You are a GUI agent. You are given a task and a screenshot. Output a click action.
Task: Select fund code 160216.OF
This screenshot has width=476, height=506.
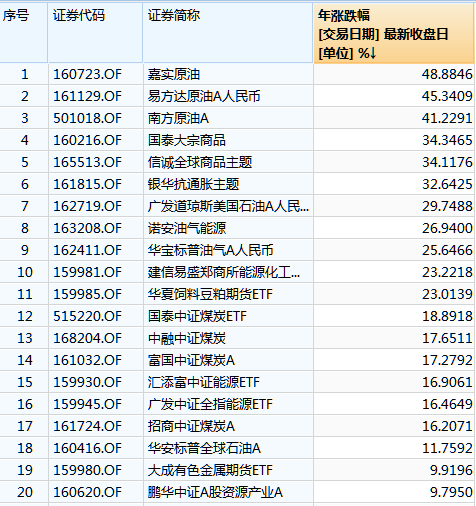coord(88,140)
